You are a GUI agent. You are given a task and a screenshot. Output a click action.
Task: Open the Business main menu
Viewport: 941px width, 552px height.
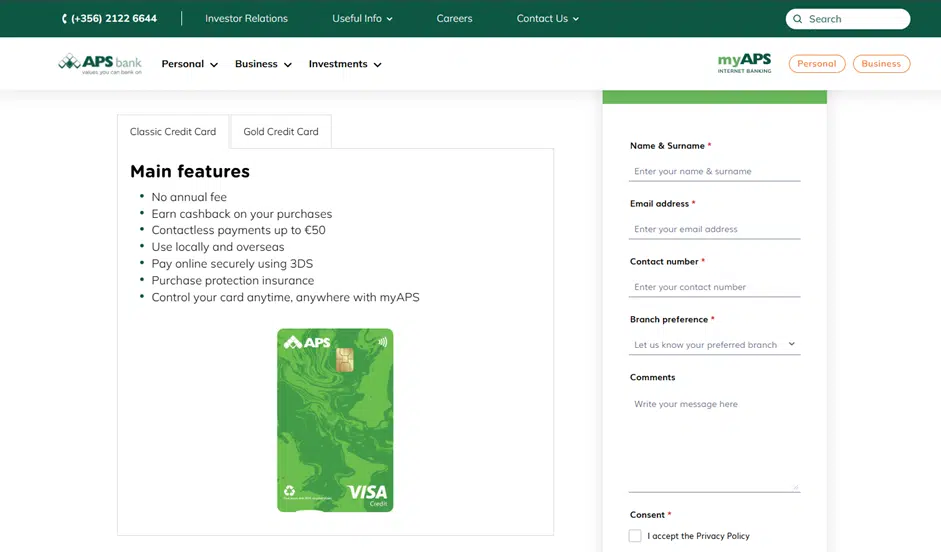[x=263, y=64]
